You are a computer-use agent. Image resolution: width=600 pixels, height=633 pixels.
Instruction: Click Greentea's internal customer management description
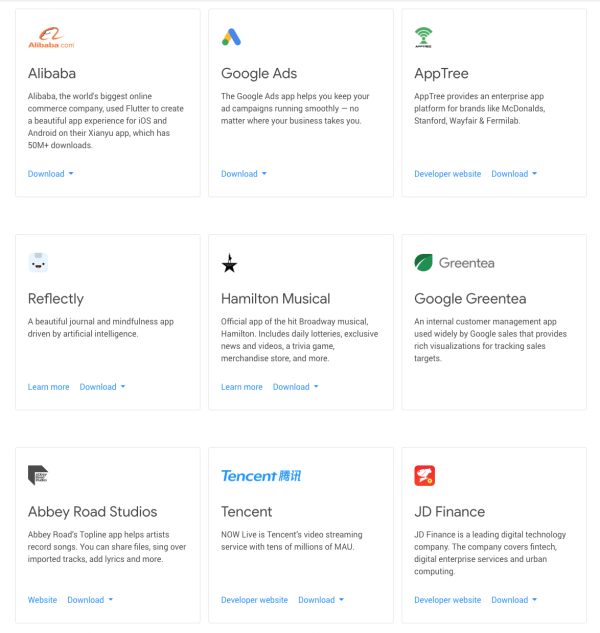pyautogui.click(x=491, y=340)
